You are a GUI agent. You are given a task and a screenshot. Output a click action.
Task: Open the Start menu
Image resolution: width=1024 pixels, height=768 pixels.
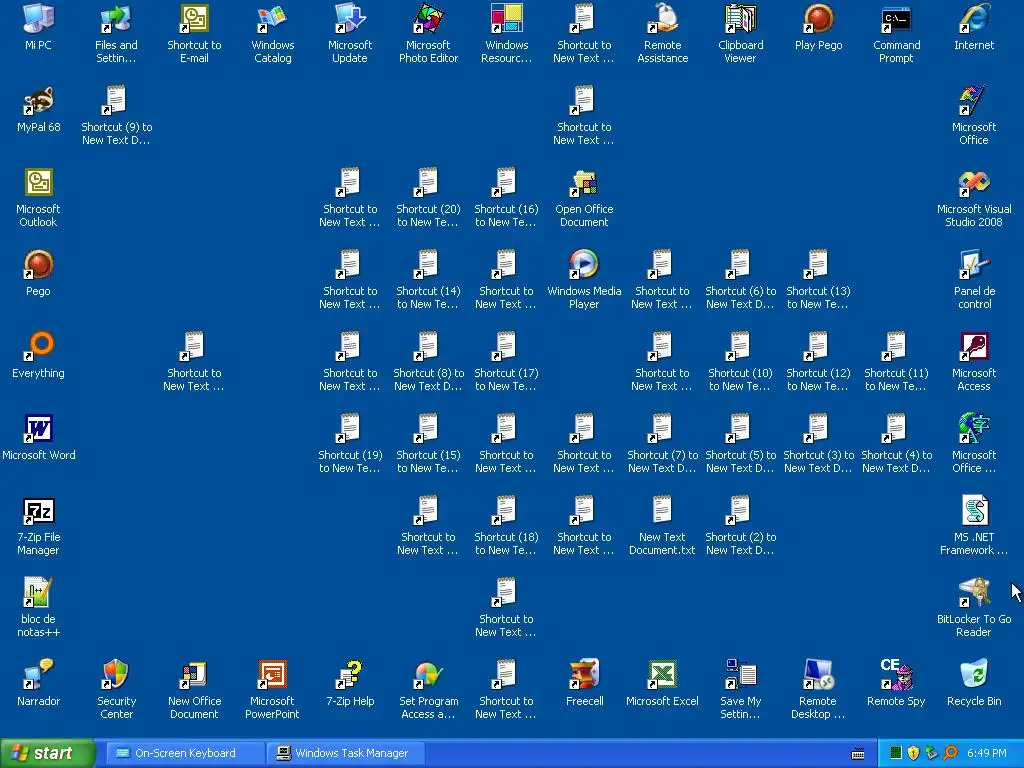coord(46,753)
